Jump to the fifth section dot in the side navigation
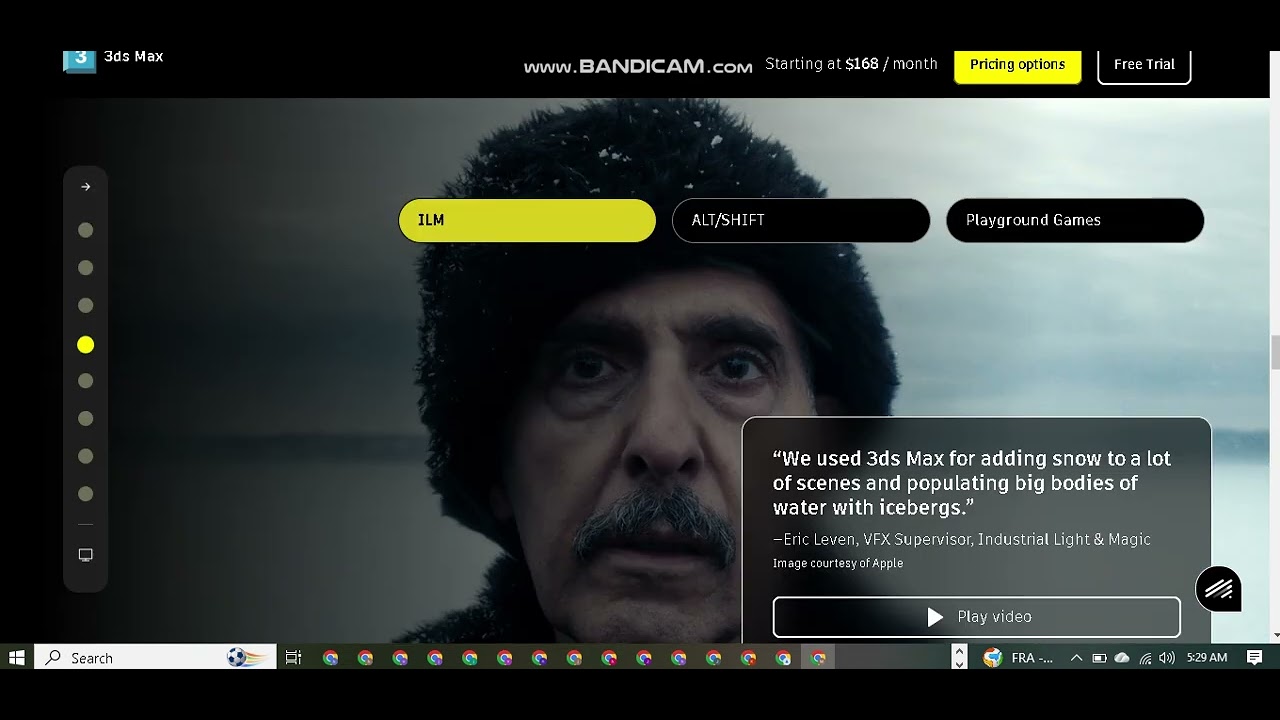Viewport: 1280px width, 720px height. (x=86, y=381)
